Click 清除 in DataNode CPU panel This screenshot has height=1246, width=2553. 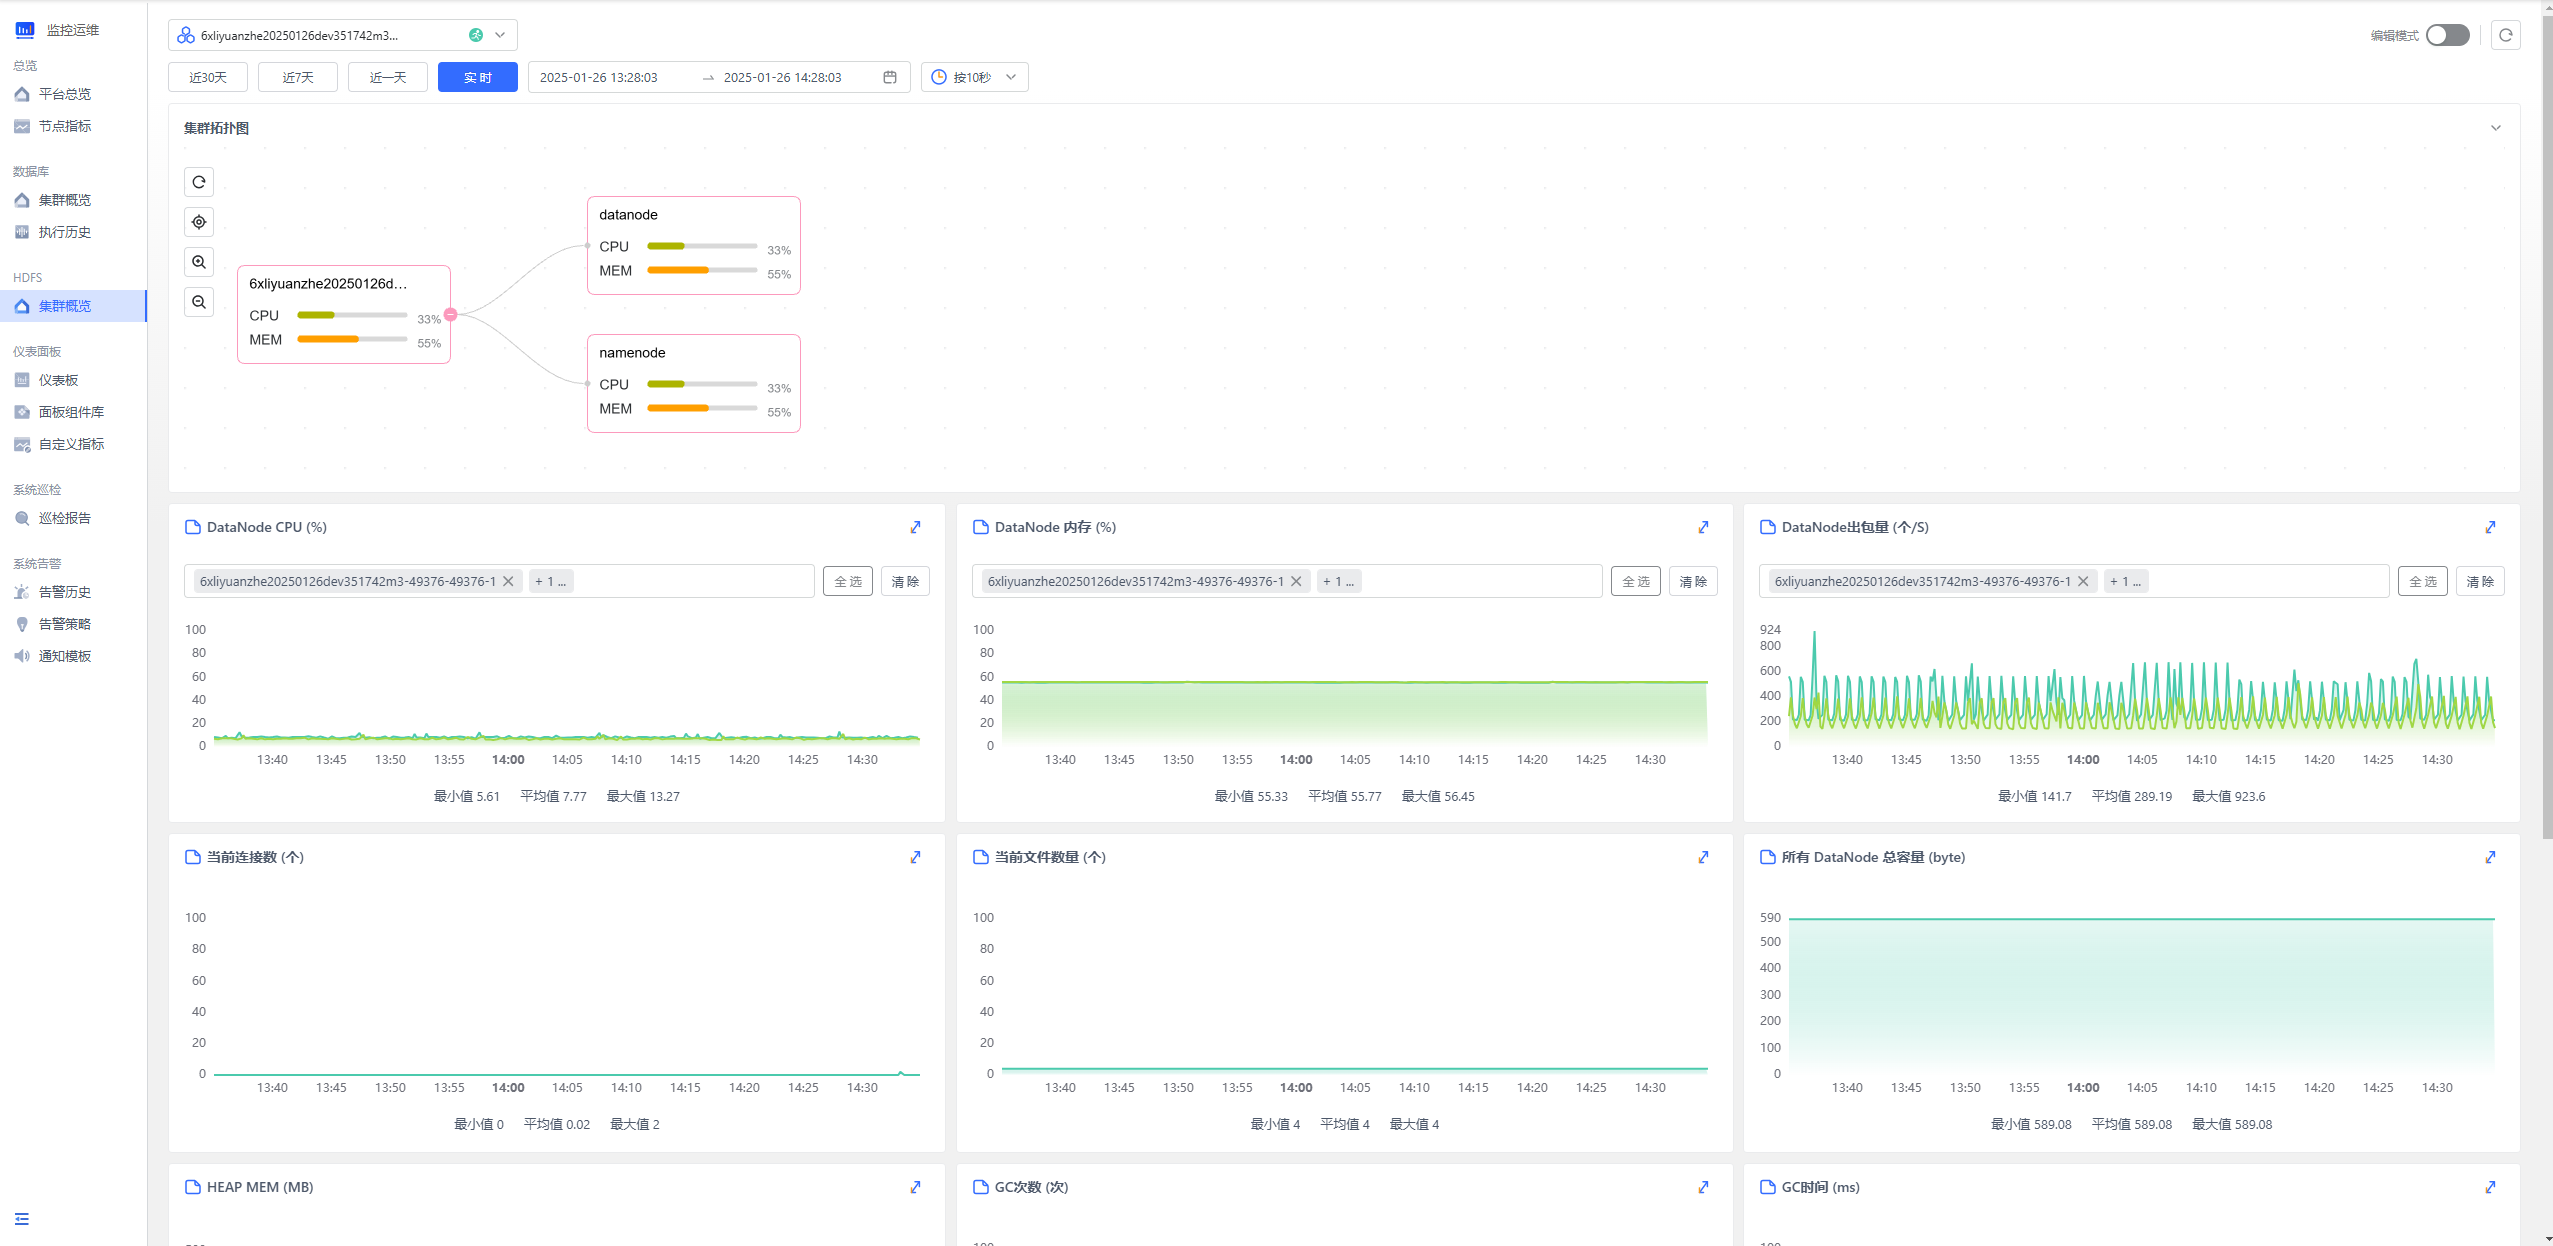pyautogui.click(x=905, y=581)
